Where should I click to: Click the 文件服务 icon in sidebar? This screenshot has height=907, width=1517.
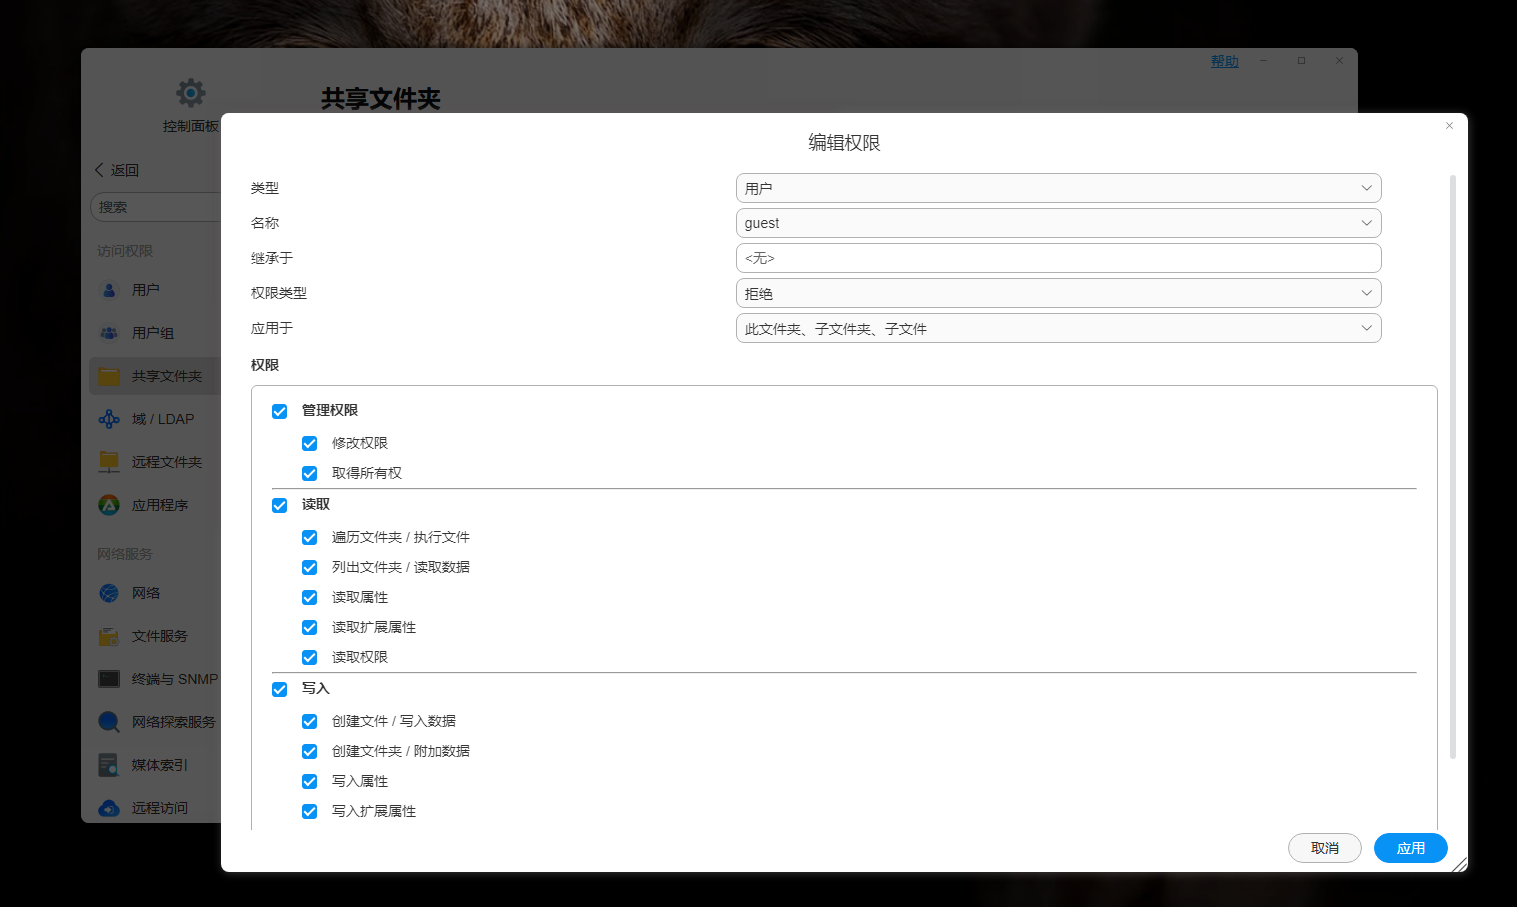click(x=109, y=636)
